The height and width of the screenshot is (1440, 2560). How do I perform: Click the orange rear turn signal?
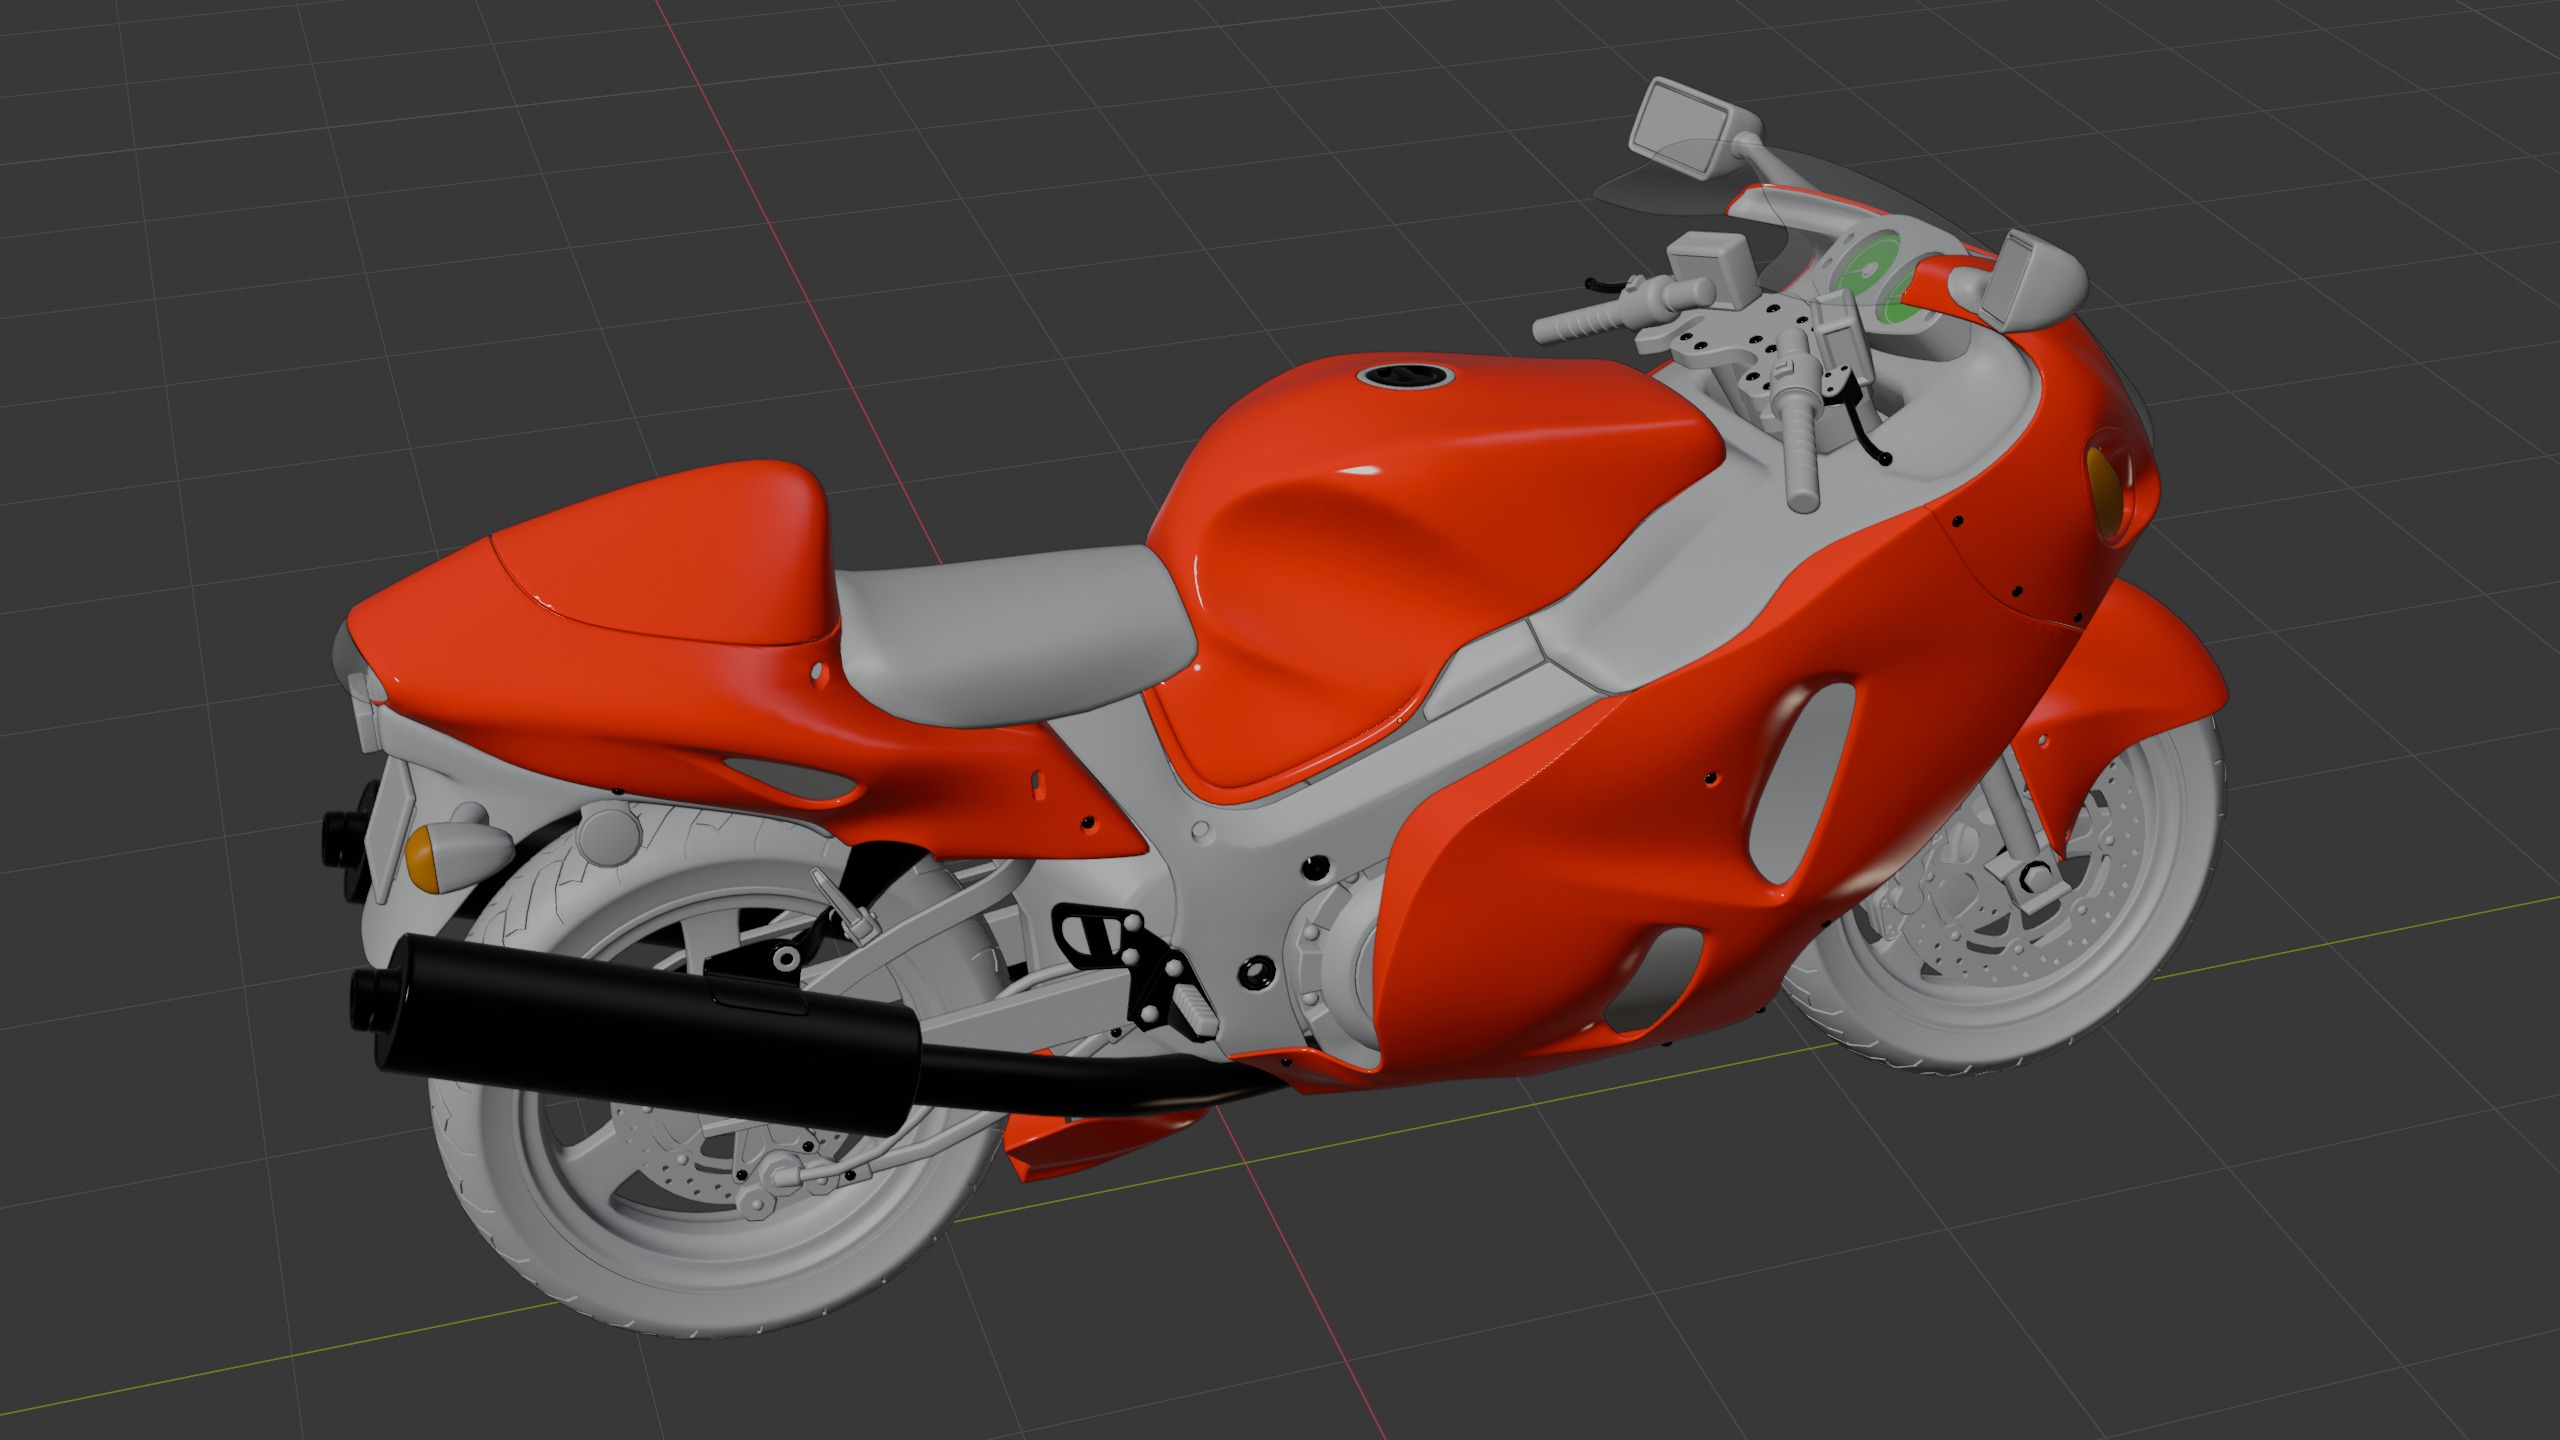425,858
